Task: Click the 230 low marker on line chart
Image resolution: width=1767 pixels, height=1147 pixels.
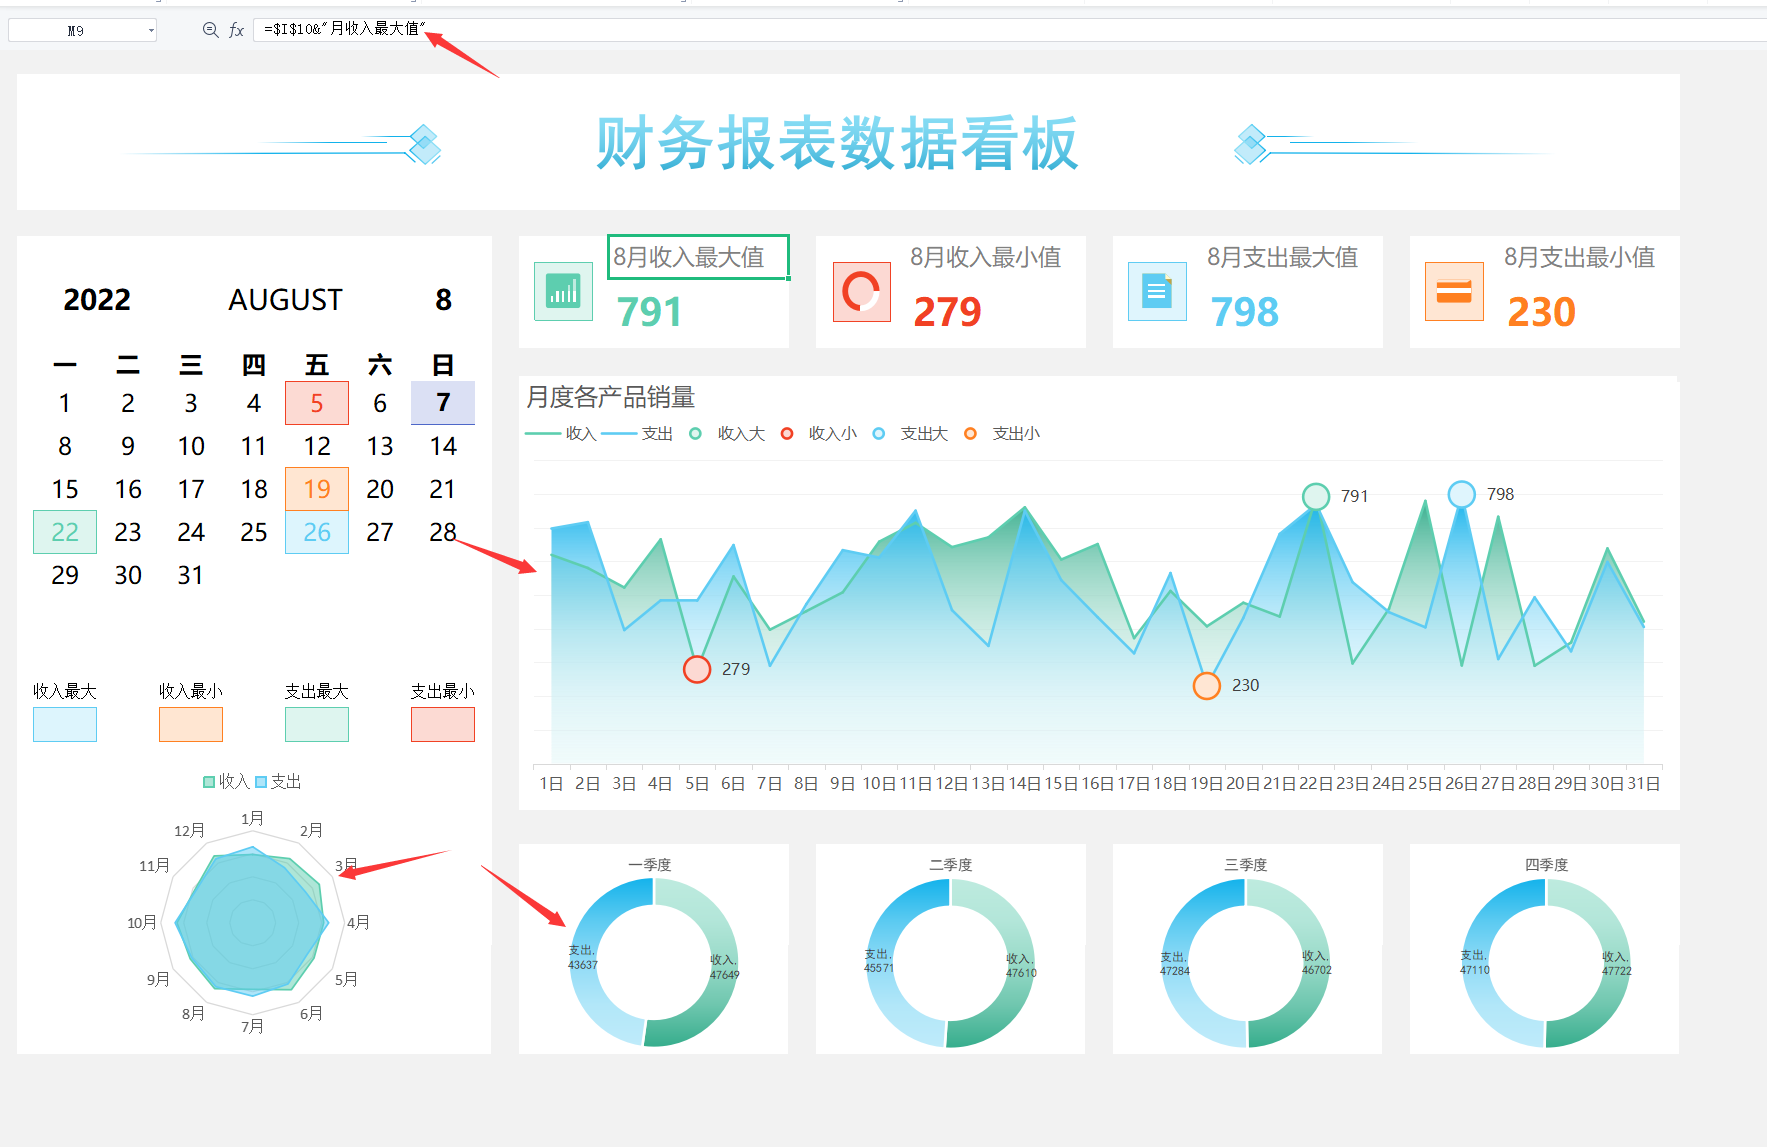Action: tap(1207, 686)
